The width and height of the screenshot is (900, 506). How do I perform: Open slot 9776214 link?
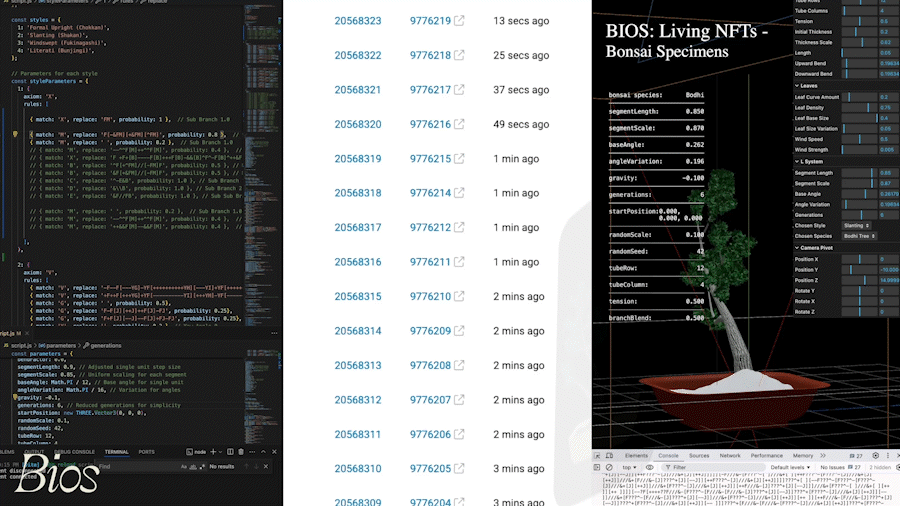coord(430,193)
